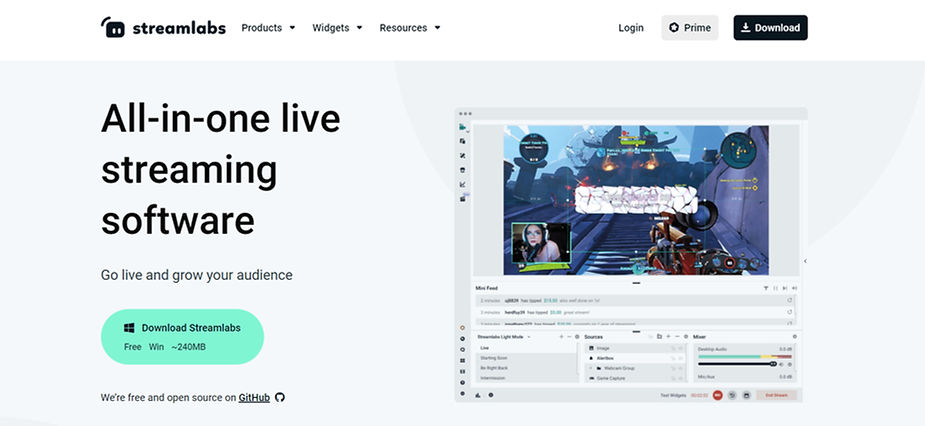Add a new scene with plus icon
Viewport: 925px width, 426px height.
[x=561, y=336]
